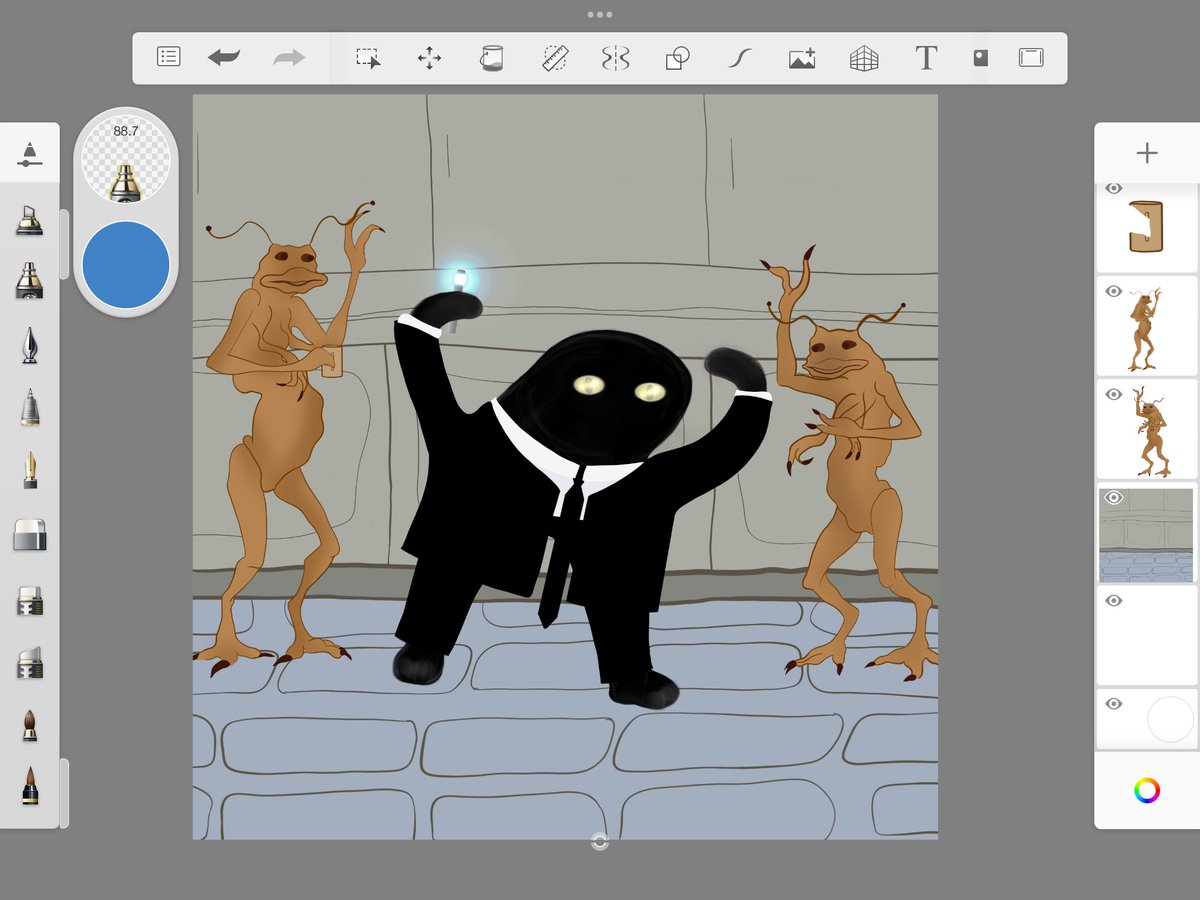This screenshot has height=900, width=1200.
Task: Import an image with add-picture icon
Action: click(802, 58)
